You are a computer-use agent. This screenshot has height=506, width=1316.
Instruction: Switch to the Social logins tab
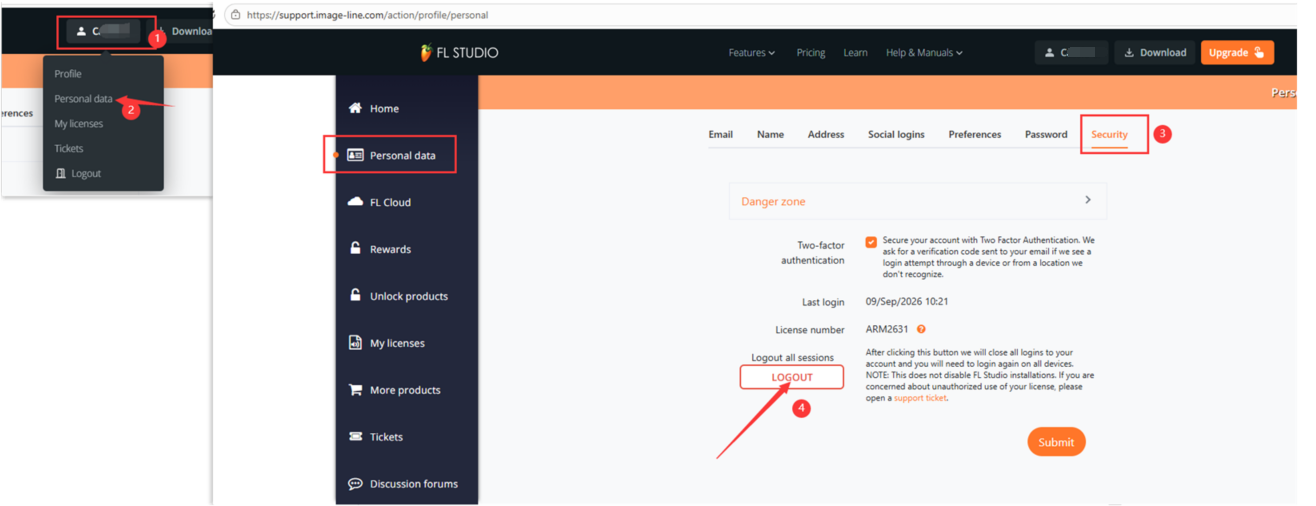coord(896,134)
